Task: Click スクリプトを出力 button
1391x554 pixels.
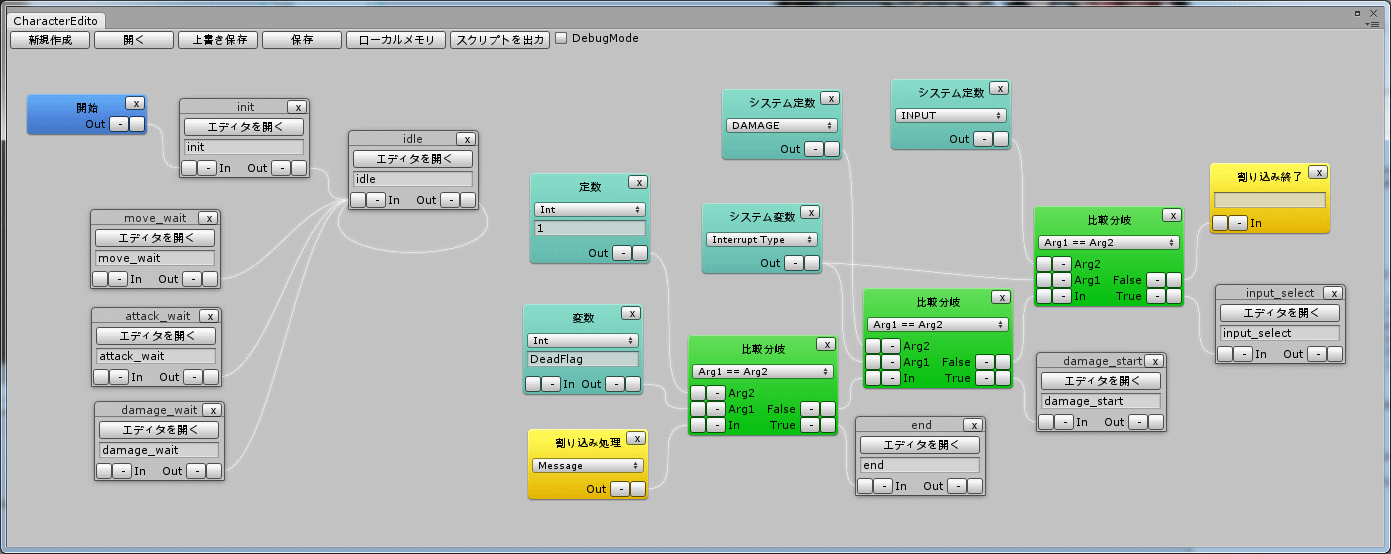Action: point(500,40)
